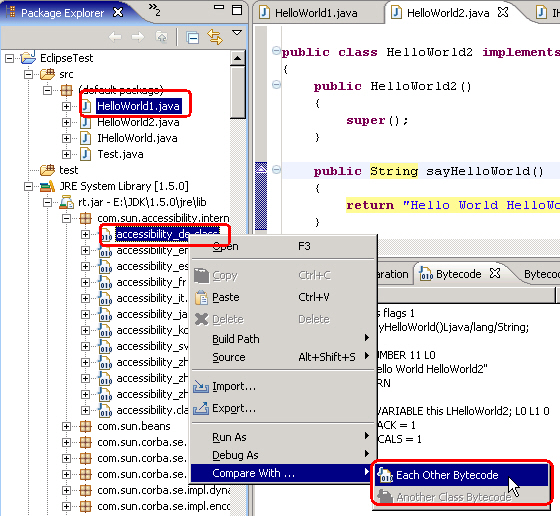The height and width of the screenshot is (516, 560).
Task: Open the Source submenu
Action: [x=284, y=357]
